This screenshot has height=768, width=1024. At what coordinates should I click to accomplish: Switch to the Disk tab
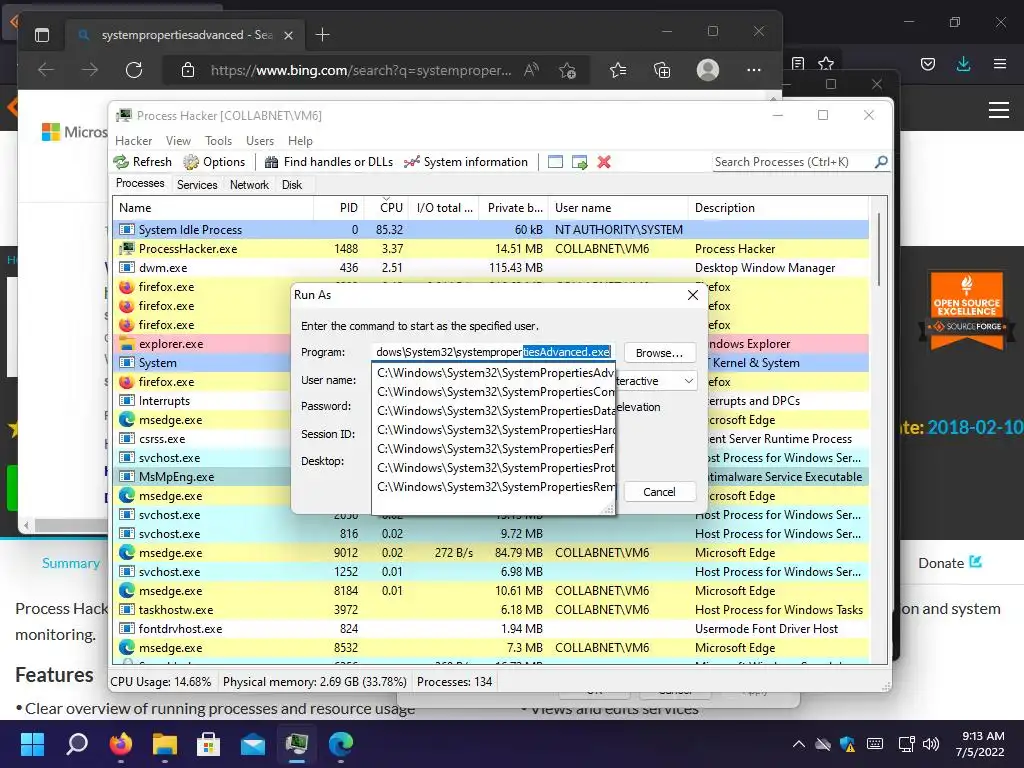pyautogui.click(x=292, y=185)
